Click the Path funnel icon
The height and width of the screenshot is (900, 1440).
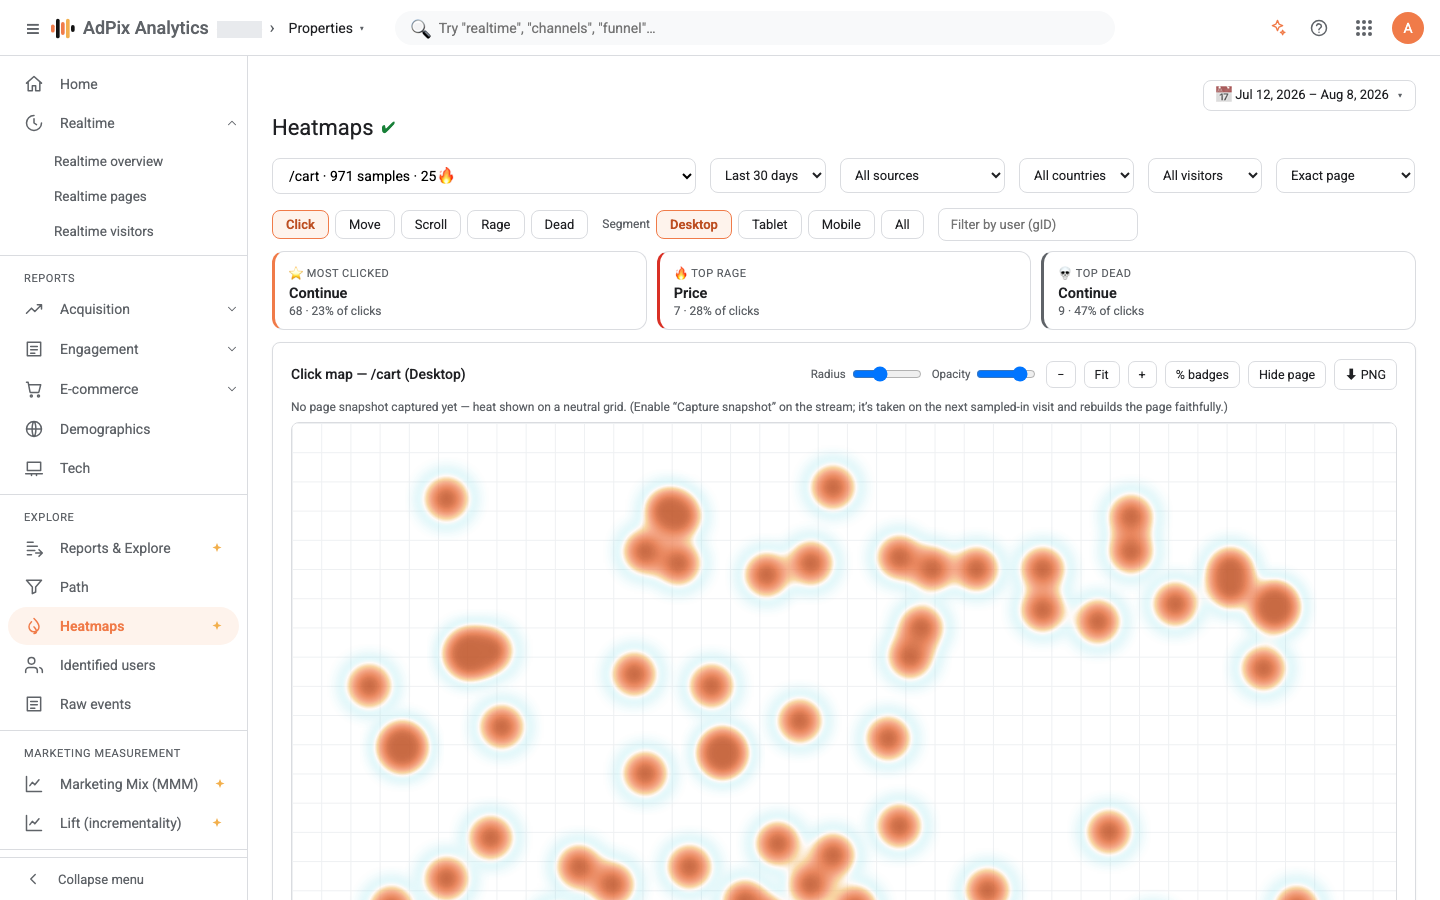coord(34,587)
